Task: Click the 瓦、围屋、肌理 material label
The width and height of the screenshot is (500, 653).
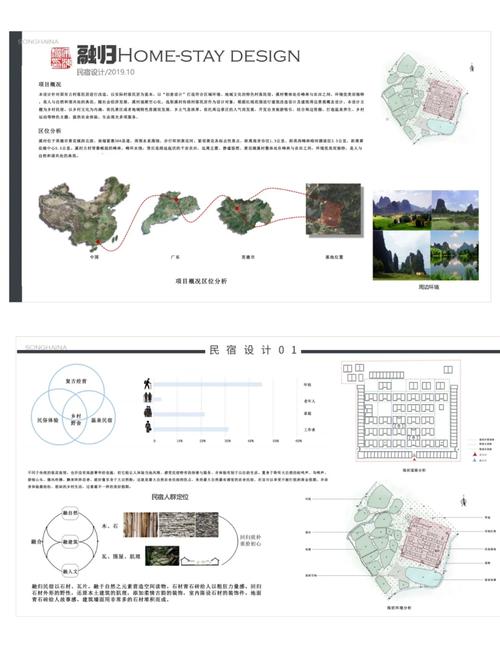Action: (121, 556)
